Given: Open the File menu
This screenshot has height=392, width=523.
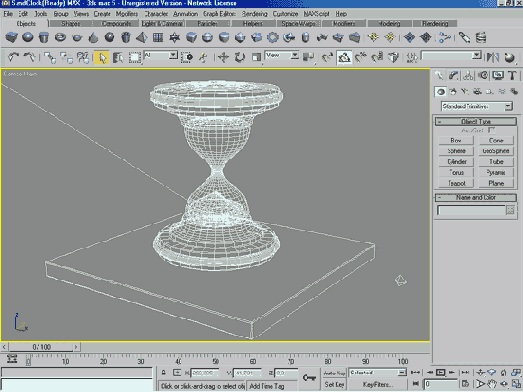Looking at the screenshot, I should click(8, 14).
